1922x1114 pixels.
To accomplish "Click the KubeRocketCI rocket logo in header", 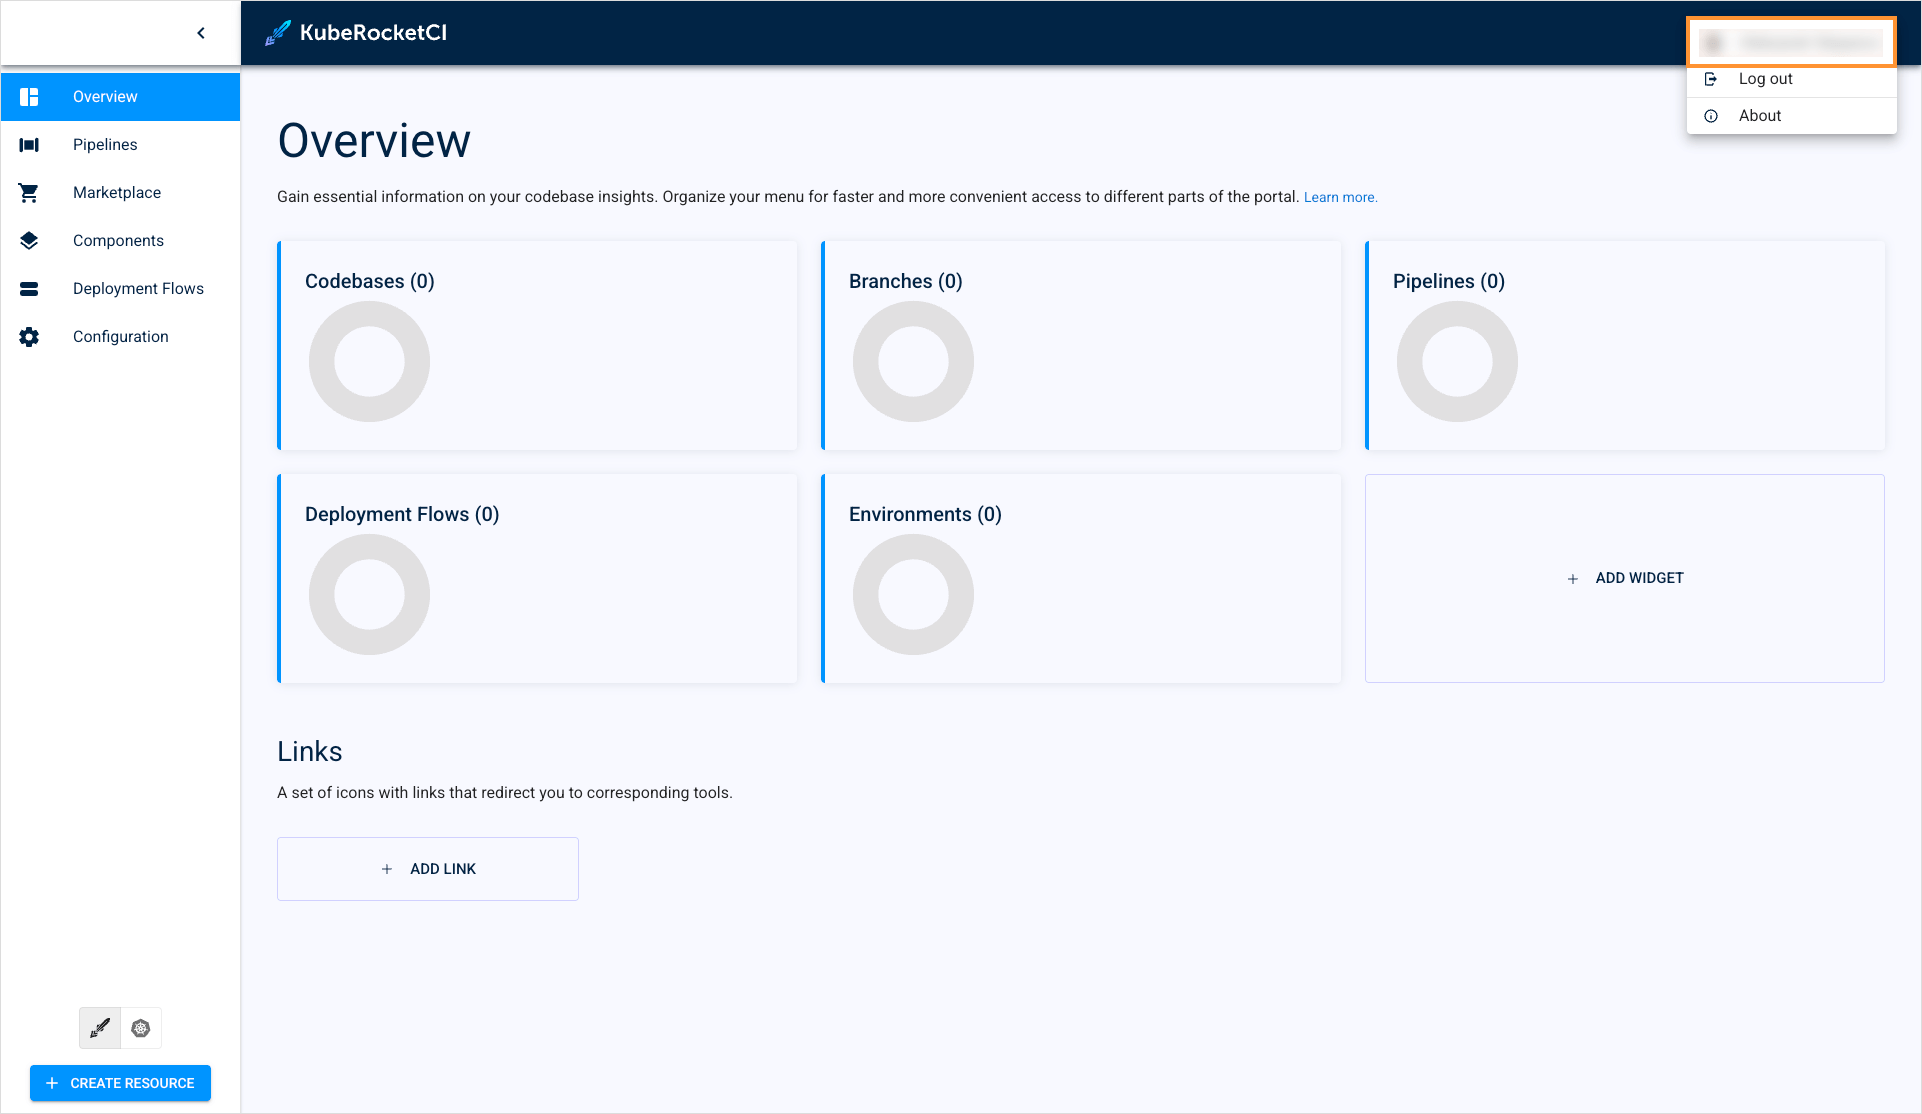I will click(x=277, y=33).
